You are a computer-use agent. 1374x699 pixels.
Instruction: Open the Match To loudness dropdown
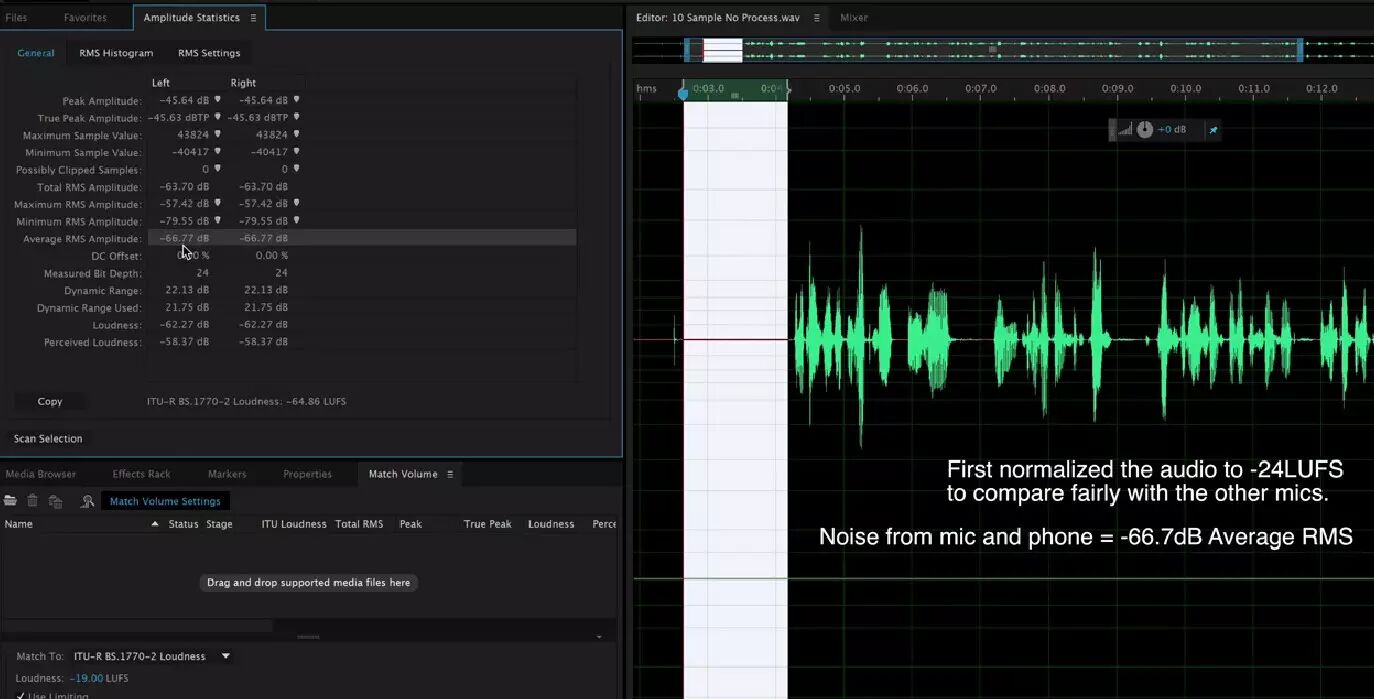point(225,656)
